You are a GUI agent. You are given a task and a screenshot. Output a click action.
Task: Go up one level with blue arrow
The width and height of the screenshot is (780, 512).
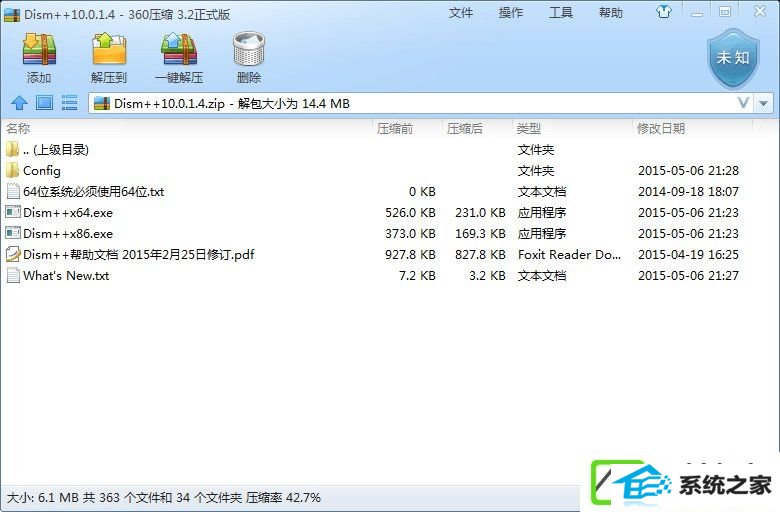coord(19,103)
